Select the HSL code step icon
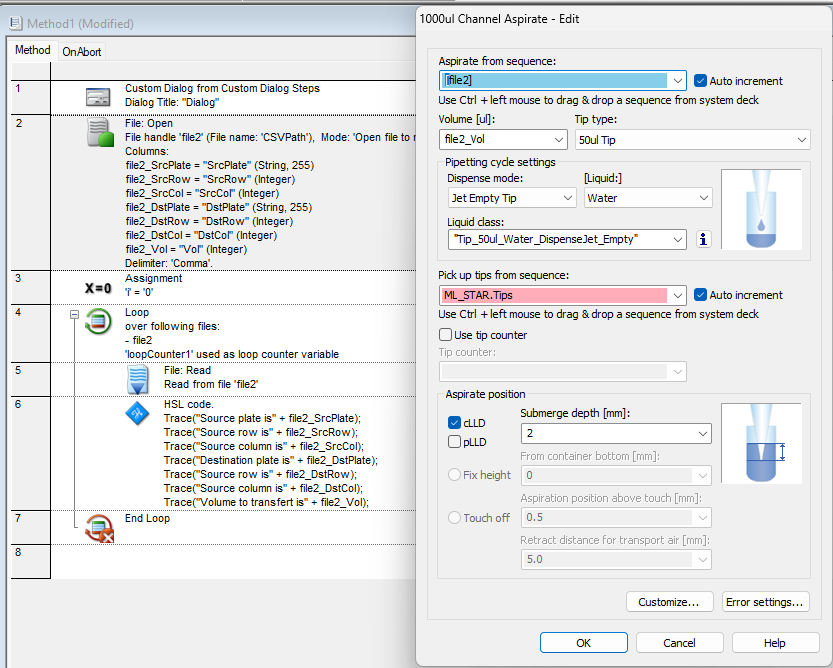Viewport: 833px width, 668px height. click(x=137, y=413)
